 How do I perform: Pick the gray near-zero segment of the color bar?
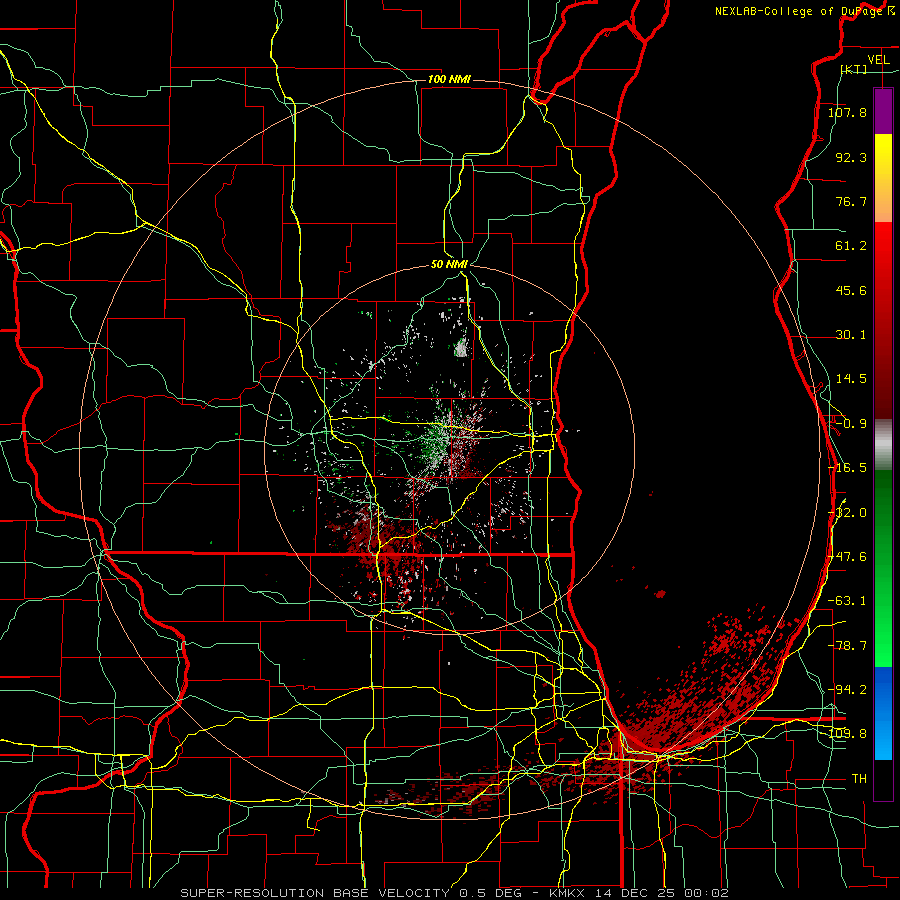883,444
